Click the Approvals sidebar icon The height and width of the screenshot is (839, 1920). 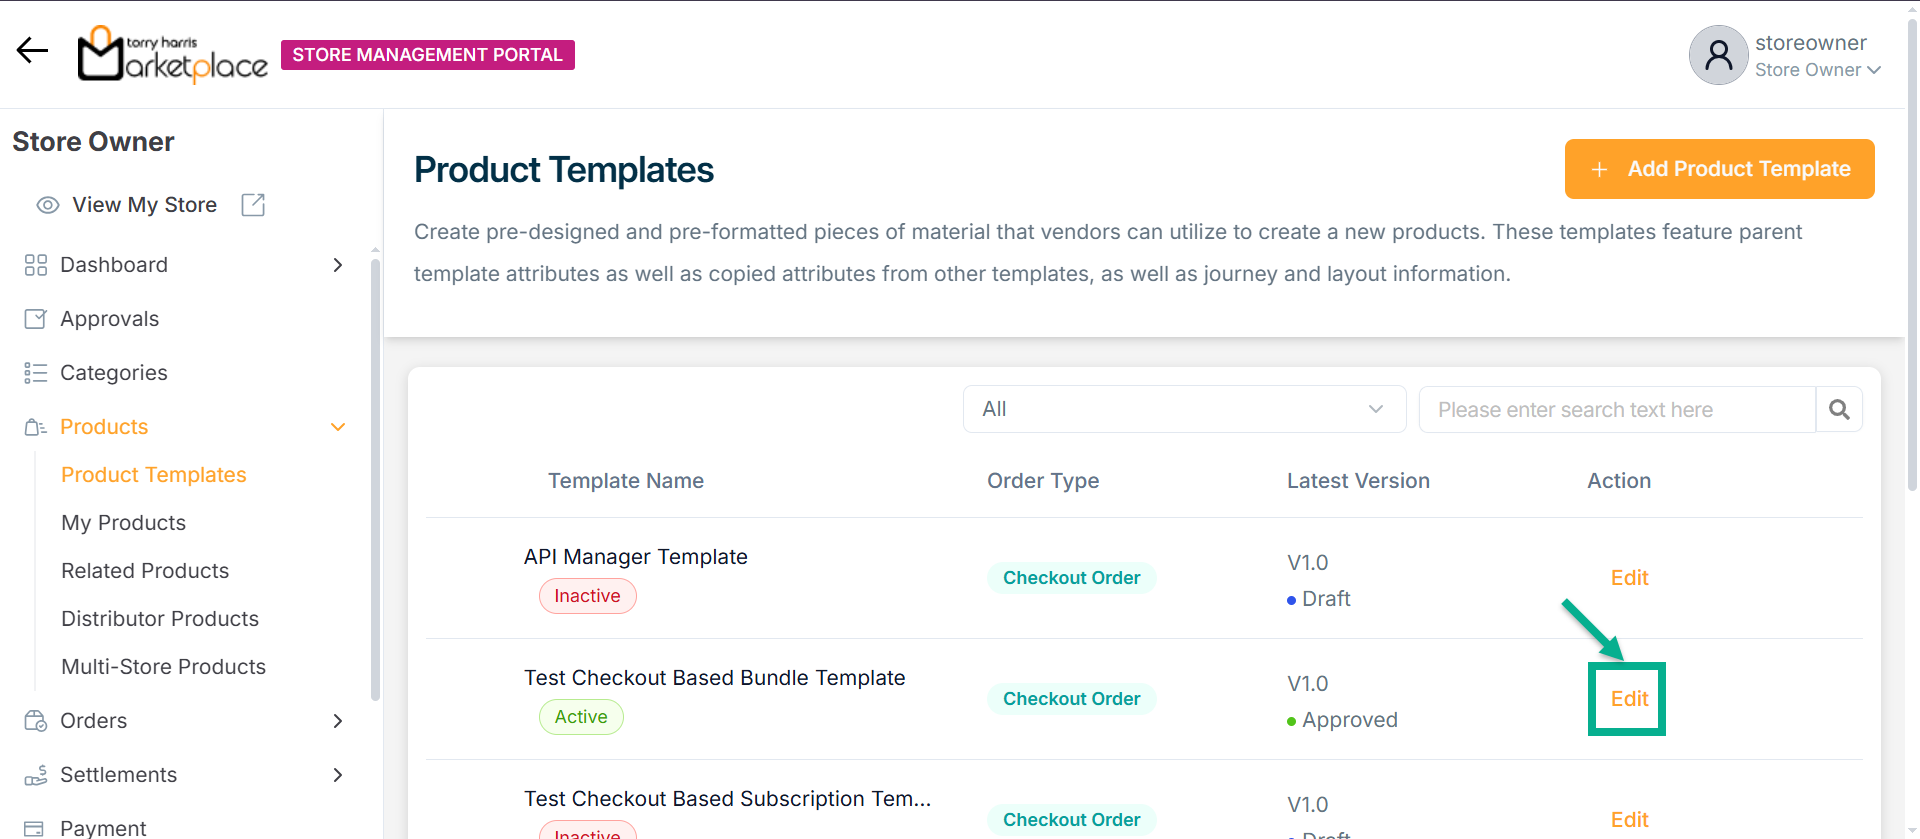click(36, 319)
